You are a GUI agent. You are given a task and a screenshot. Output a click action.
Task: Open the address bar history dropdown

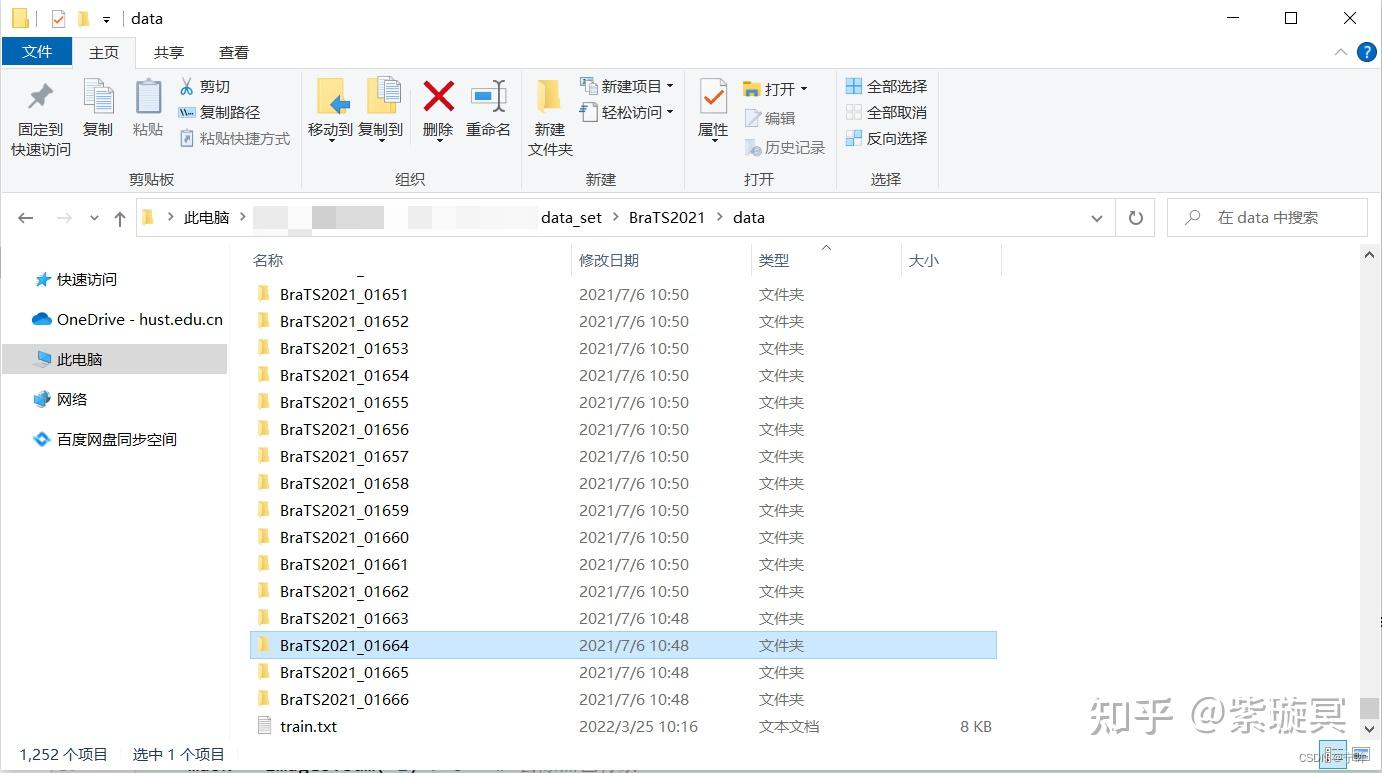[x=1097, y=217]
